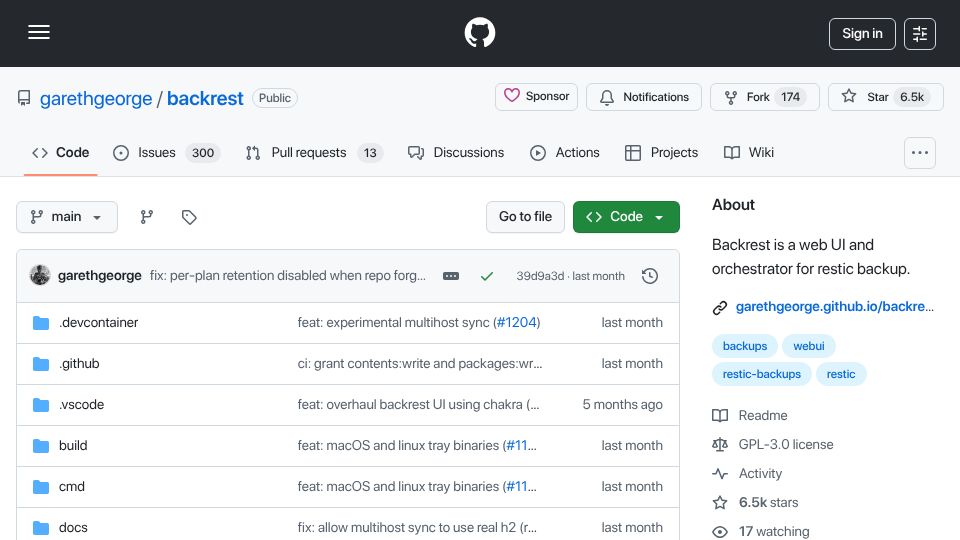Open the Issues tab
This screenshot has height=540, width=960.
click(167, 152)
